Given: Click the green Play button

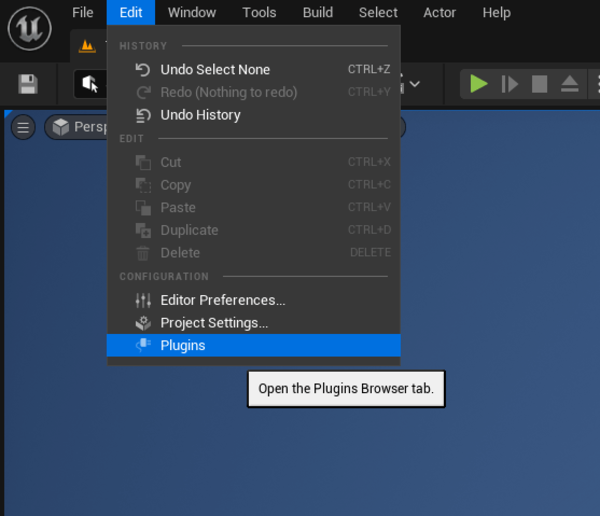Looking at the screenshot, I should pyautogui.click(x=478, y=84).
